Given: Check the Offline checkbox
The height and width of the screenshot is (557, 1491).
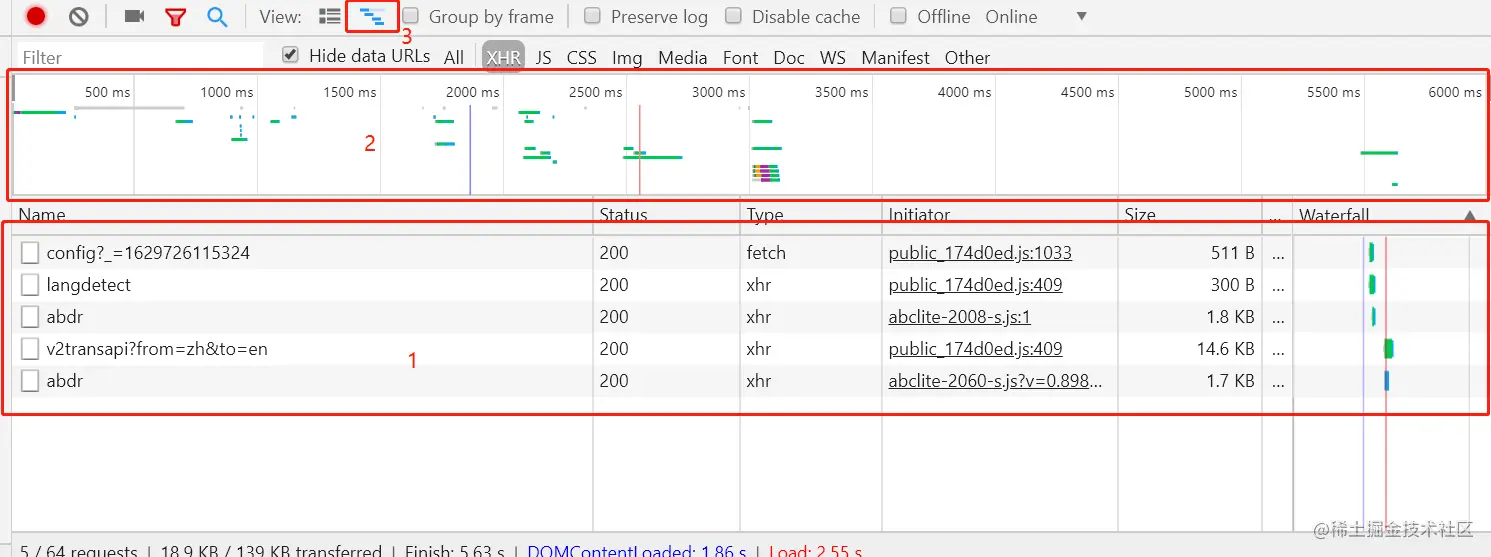Looking at the screenshot, I should [898, 16].
